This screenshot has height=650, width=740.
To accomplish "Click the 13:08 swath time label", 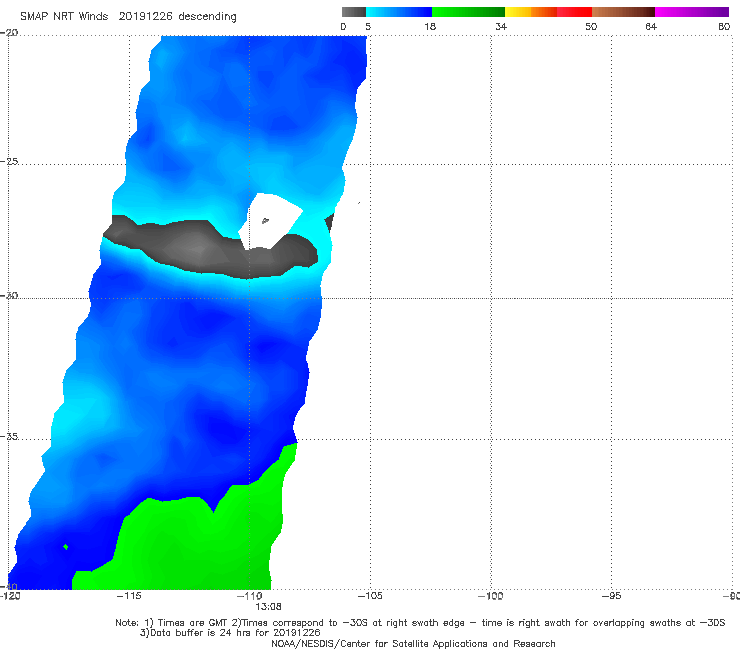I will pos(268,607).
